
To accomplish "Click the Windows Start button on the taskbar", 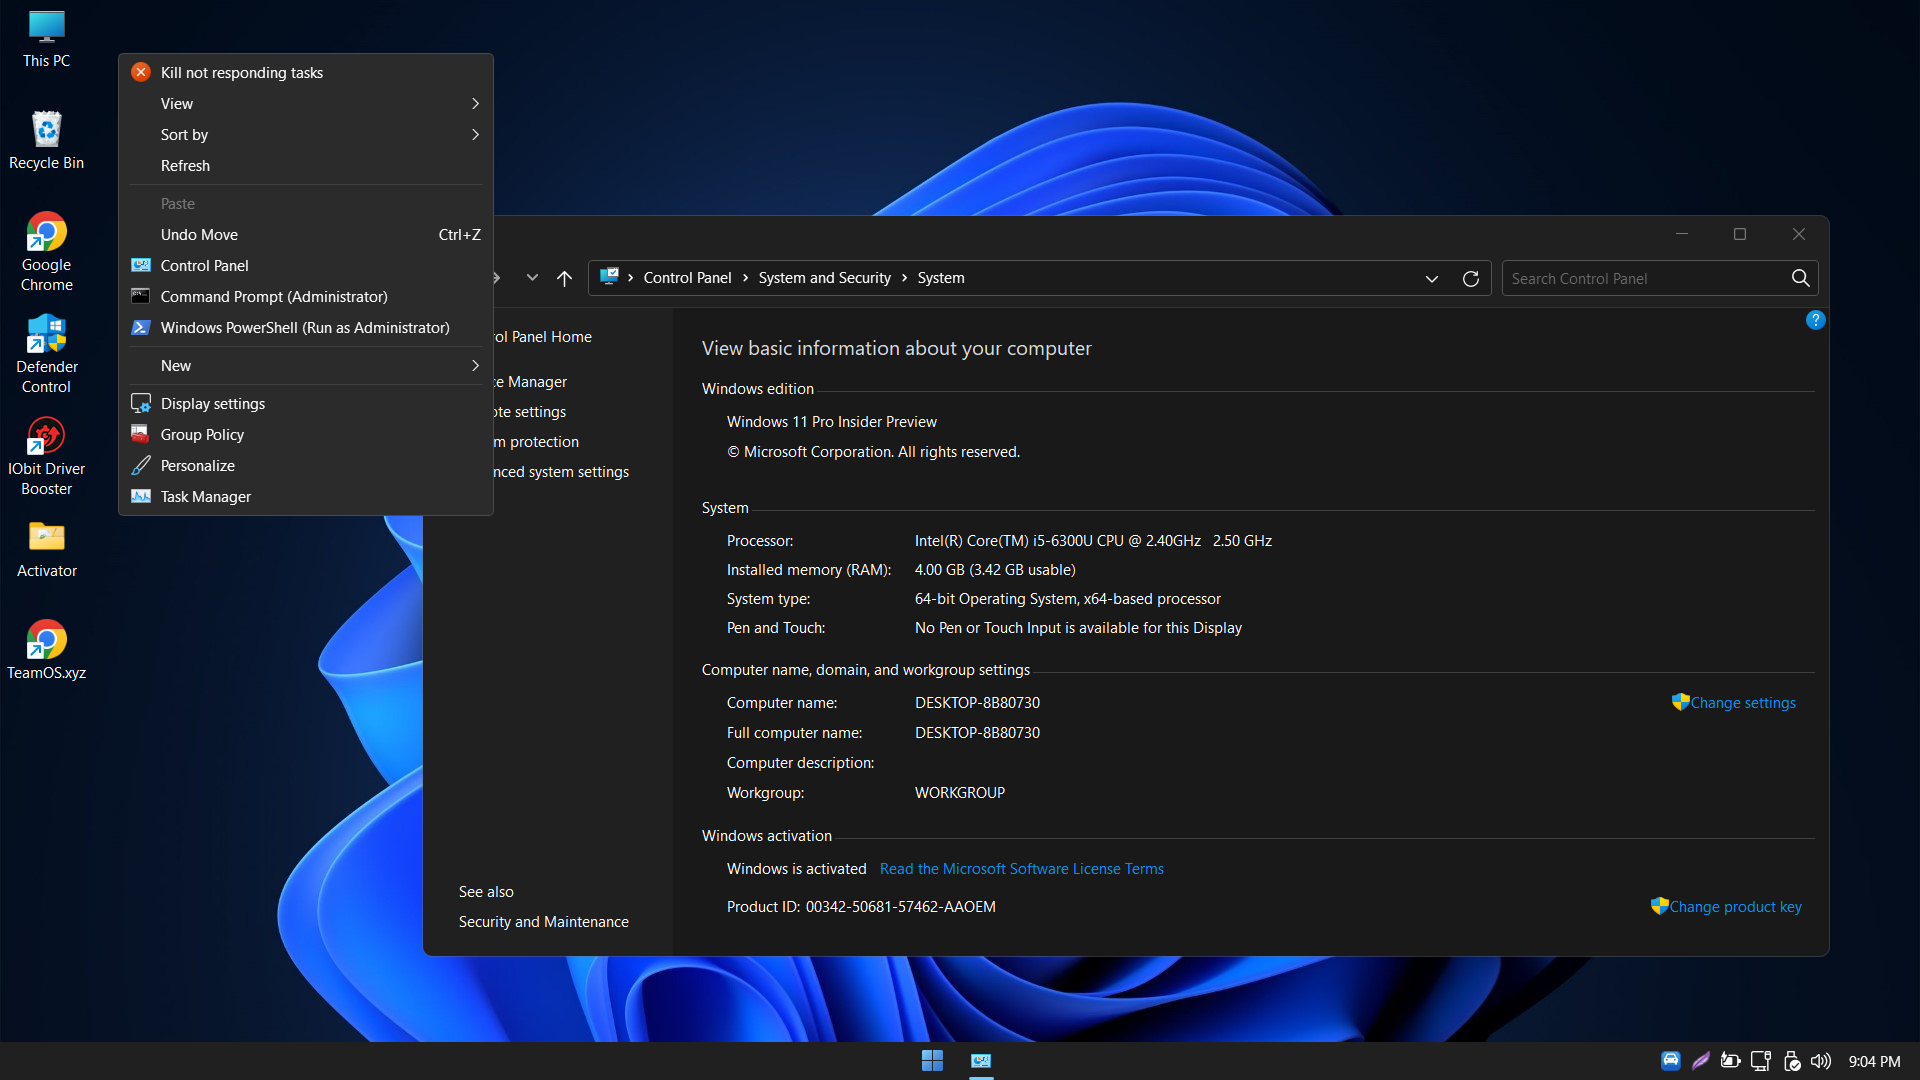I will coord(932,1061).
